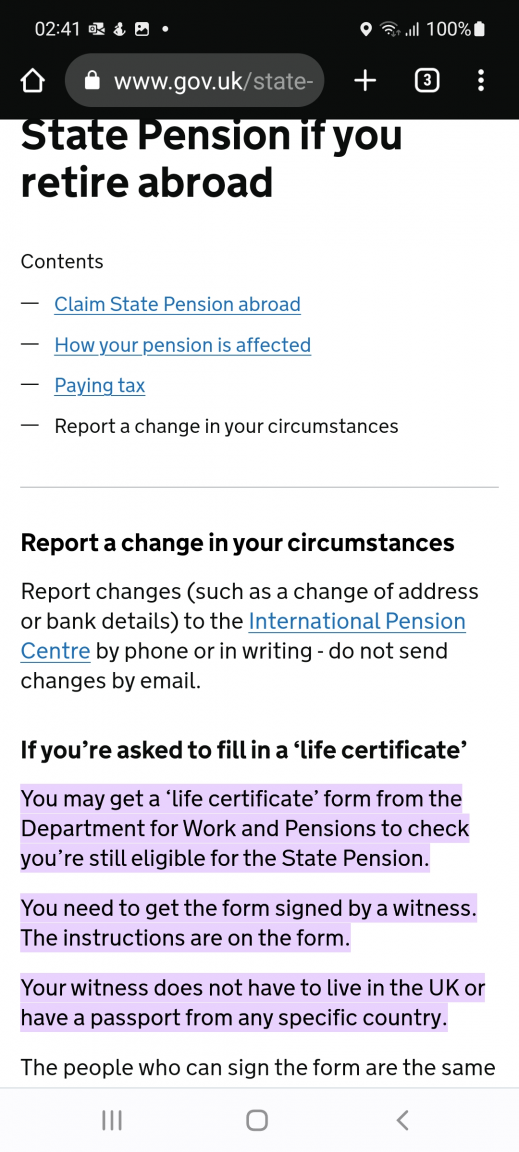Screen dimensions: 519x1152
Task: Tap the battery indicator in status bar
Action: (480, 29)
